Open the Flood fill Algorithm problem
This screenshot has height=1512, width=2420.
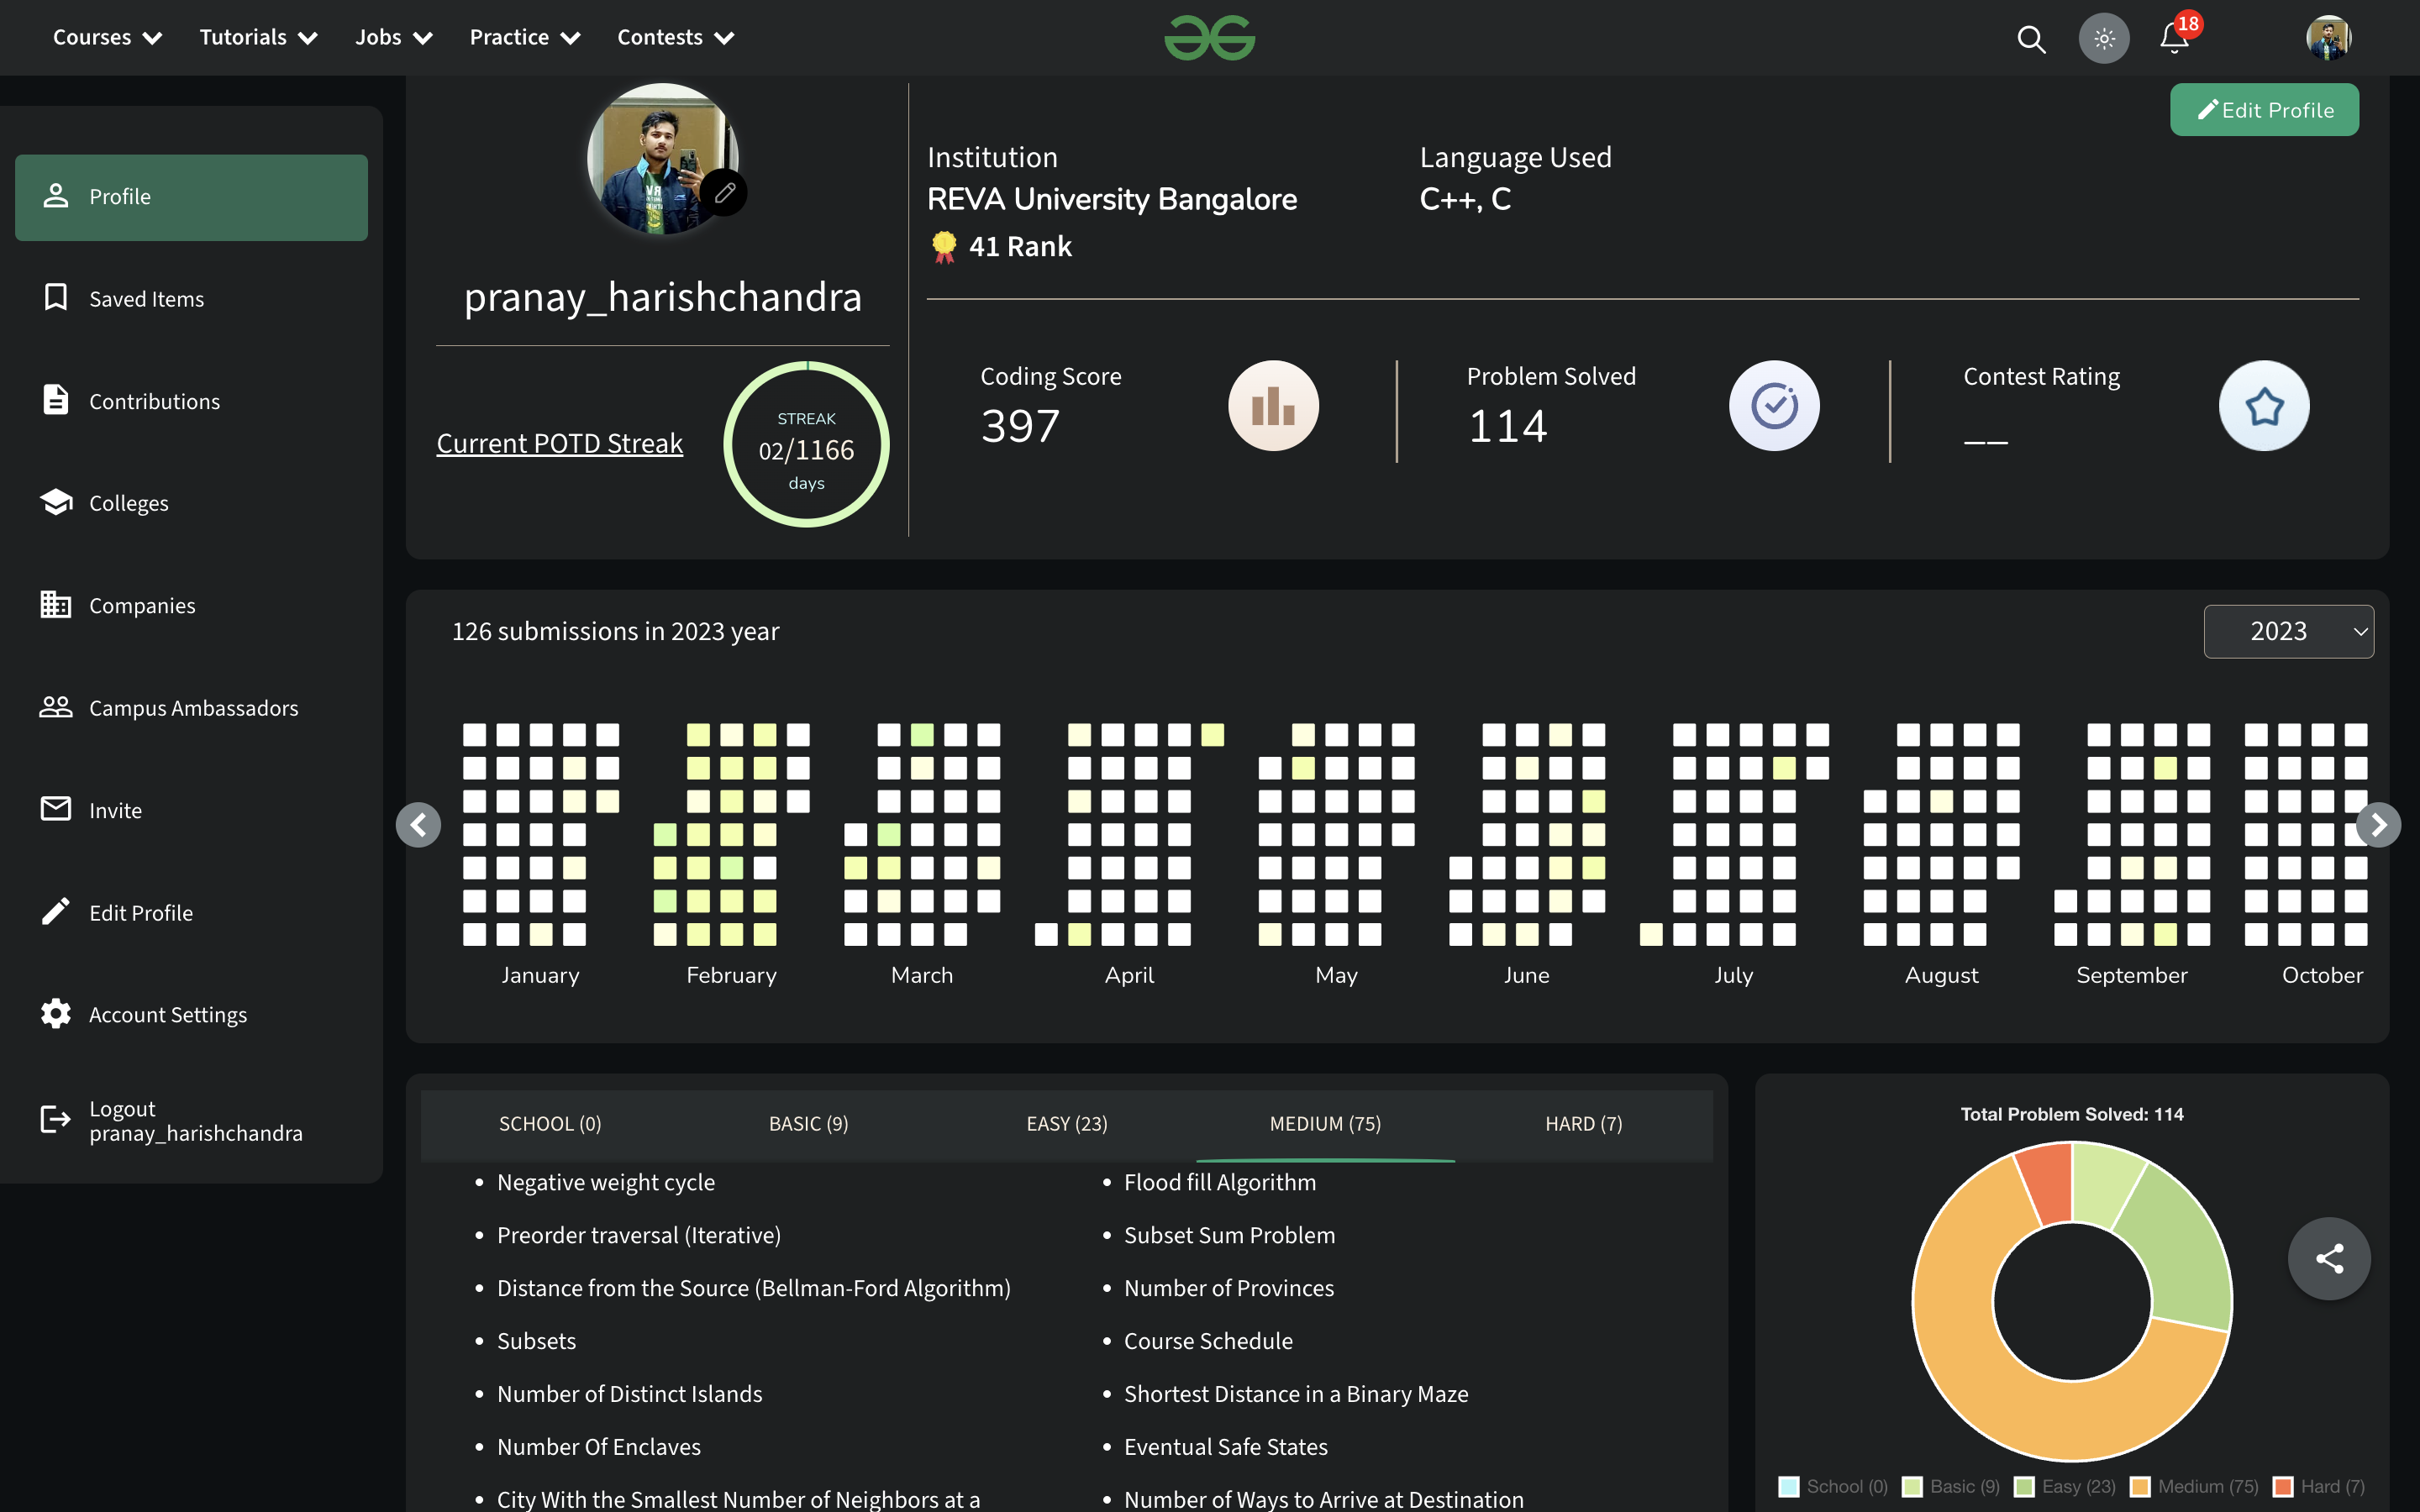coord(1220,1182)
